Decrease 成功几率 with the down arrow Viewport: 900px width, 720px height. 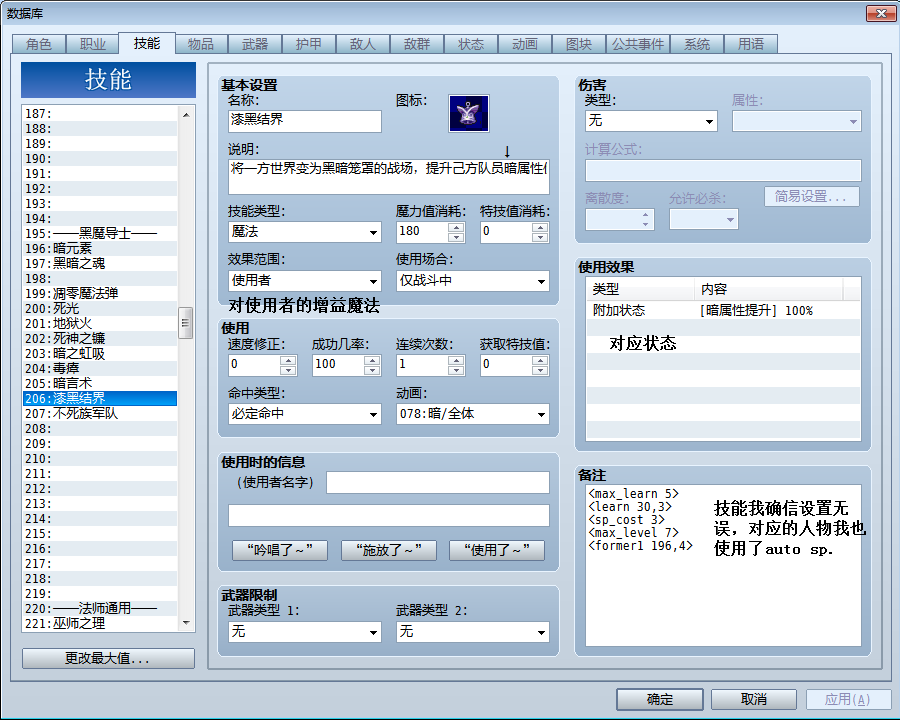(x=372, y=370)
